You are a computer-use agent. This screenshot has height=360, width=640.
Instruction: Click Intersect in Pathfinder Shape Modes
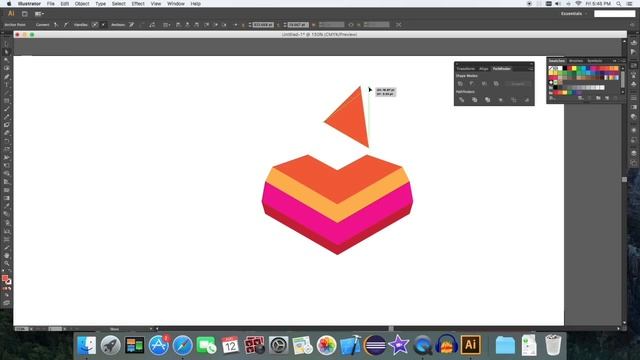coord(484,84)
